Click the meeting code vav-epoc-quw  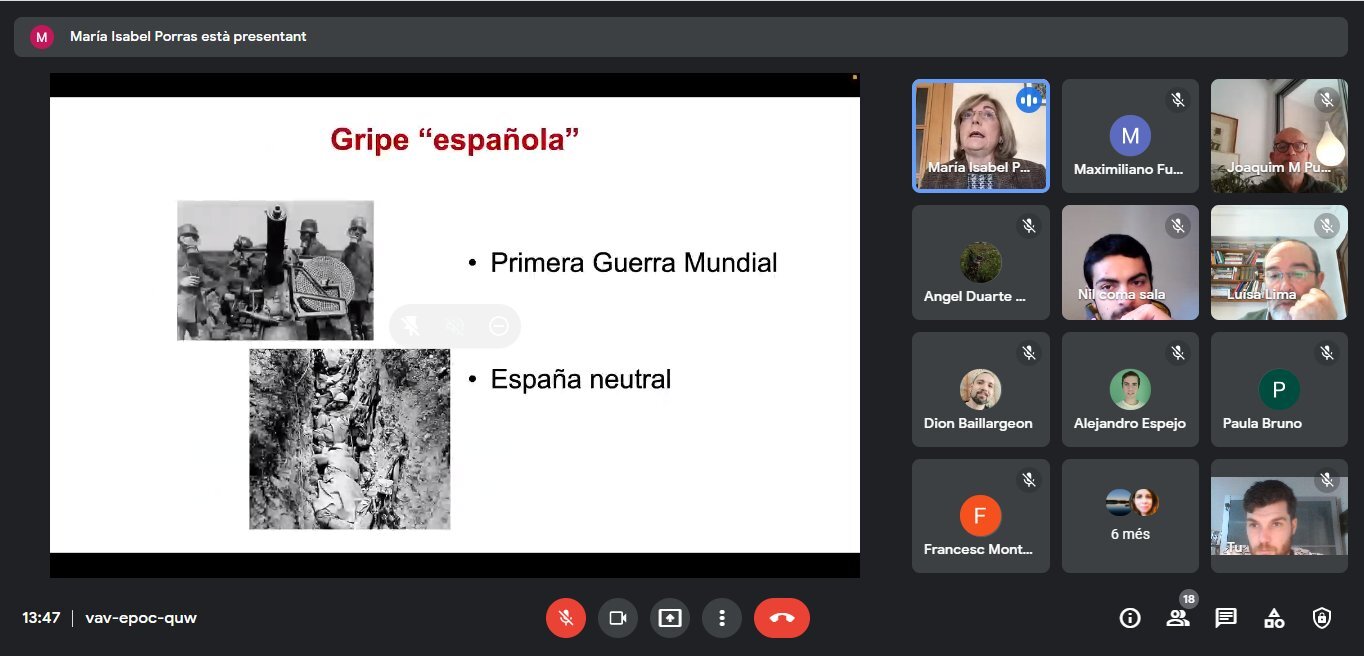click(141, 618)
